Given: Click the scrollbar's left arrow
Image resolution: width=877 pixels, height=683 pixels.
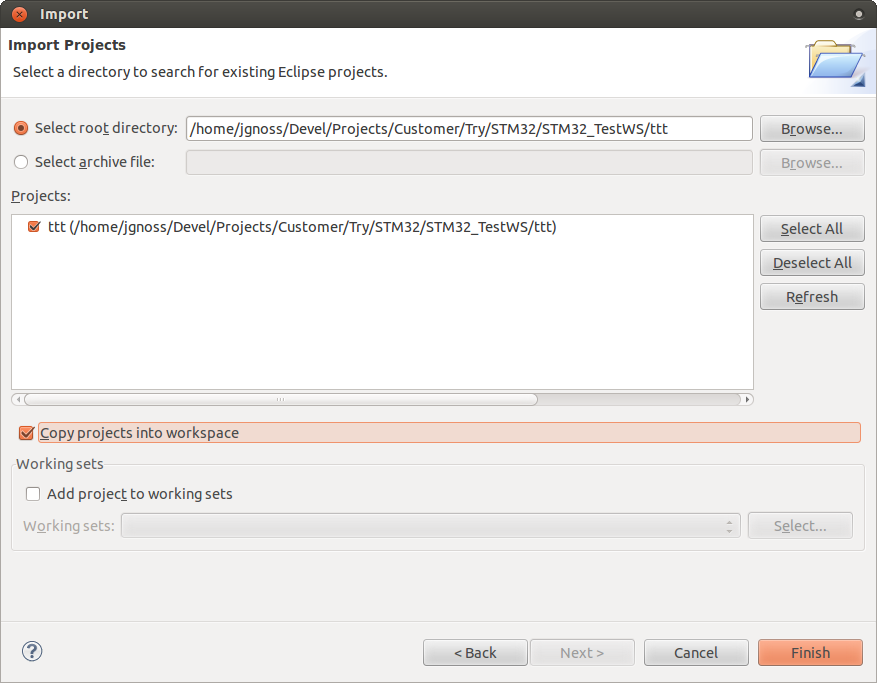Looking at the screenshot, I should [18, 399].
